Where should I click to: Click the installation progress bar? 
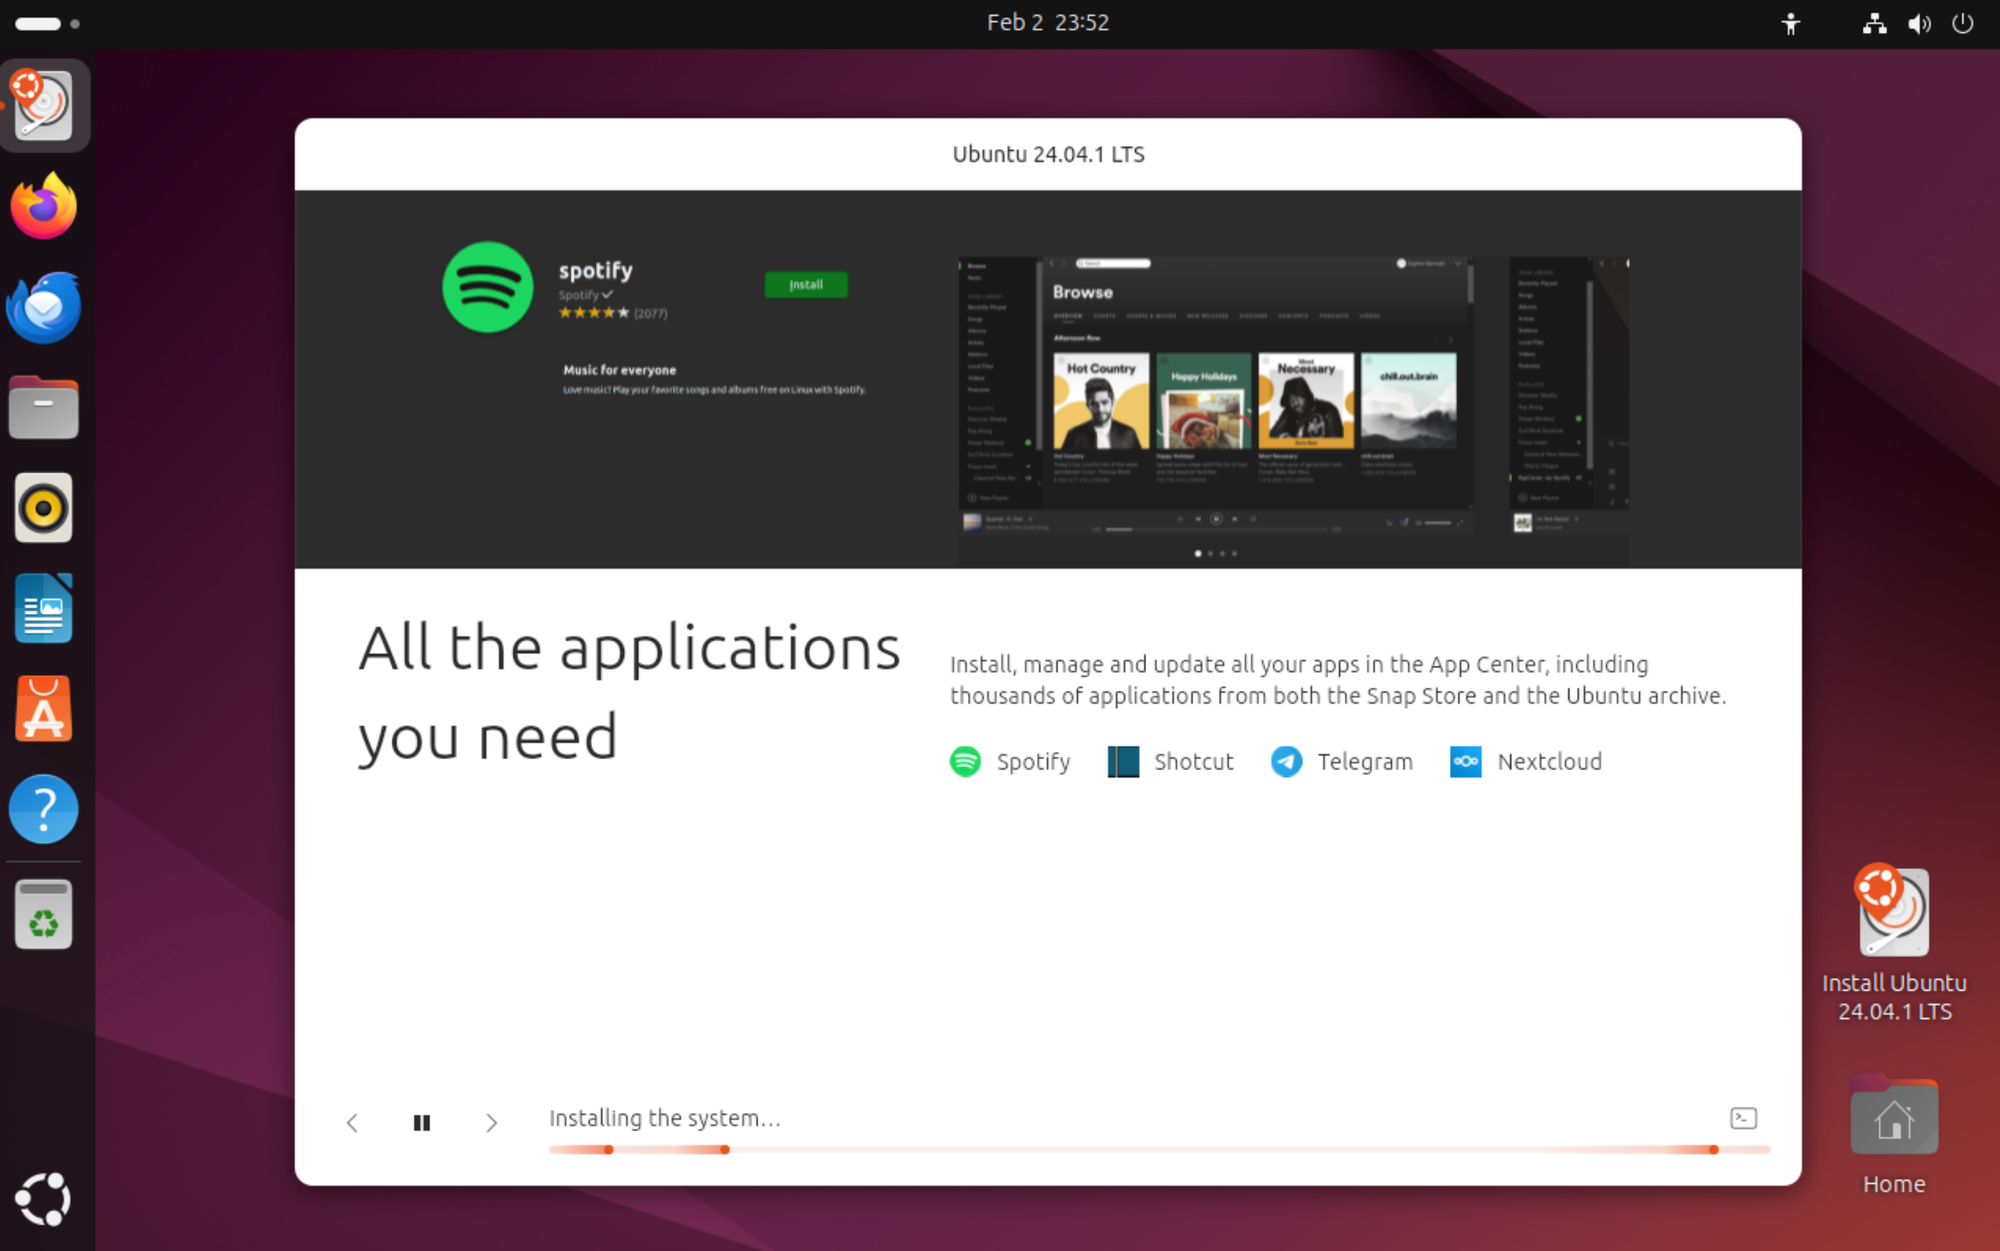(x=1158, y=1150)
